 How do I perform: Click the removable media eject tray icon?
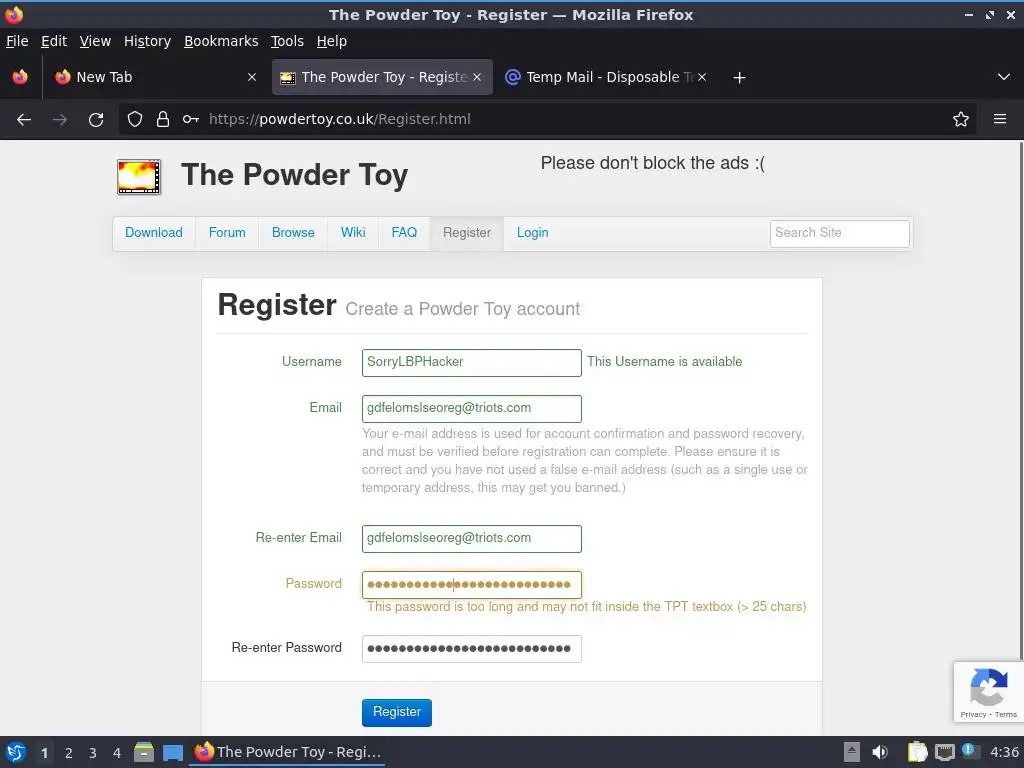point(852,752)
